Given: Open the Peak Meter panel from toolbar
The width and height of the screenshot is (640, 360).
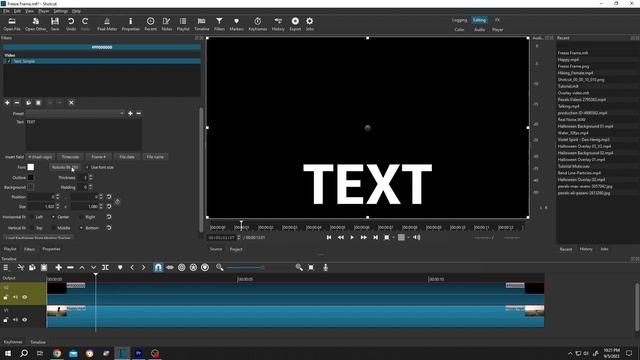Looking at the screenshot, I should point(107,24).
